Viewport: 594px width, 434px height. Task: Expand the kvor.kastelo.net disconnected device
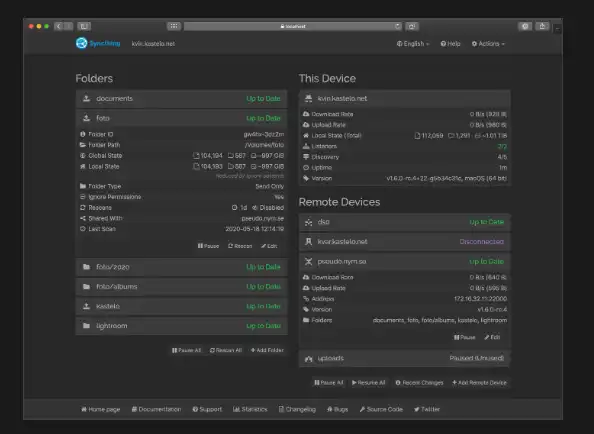pos(405,242)
